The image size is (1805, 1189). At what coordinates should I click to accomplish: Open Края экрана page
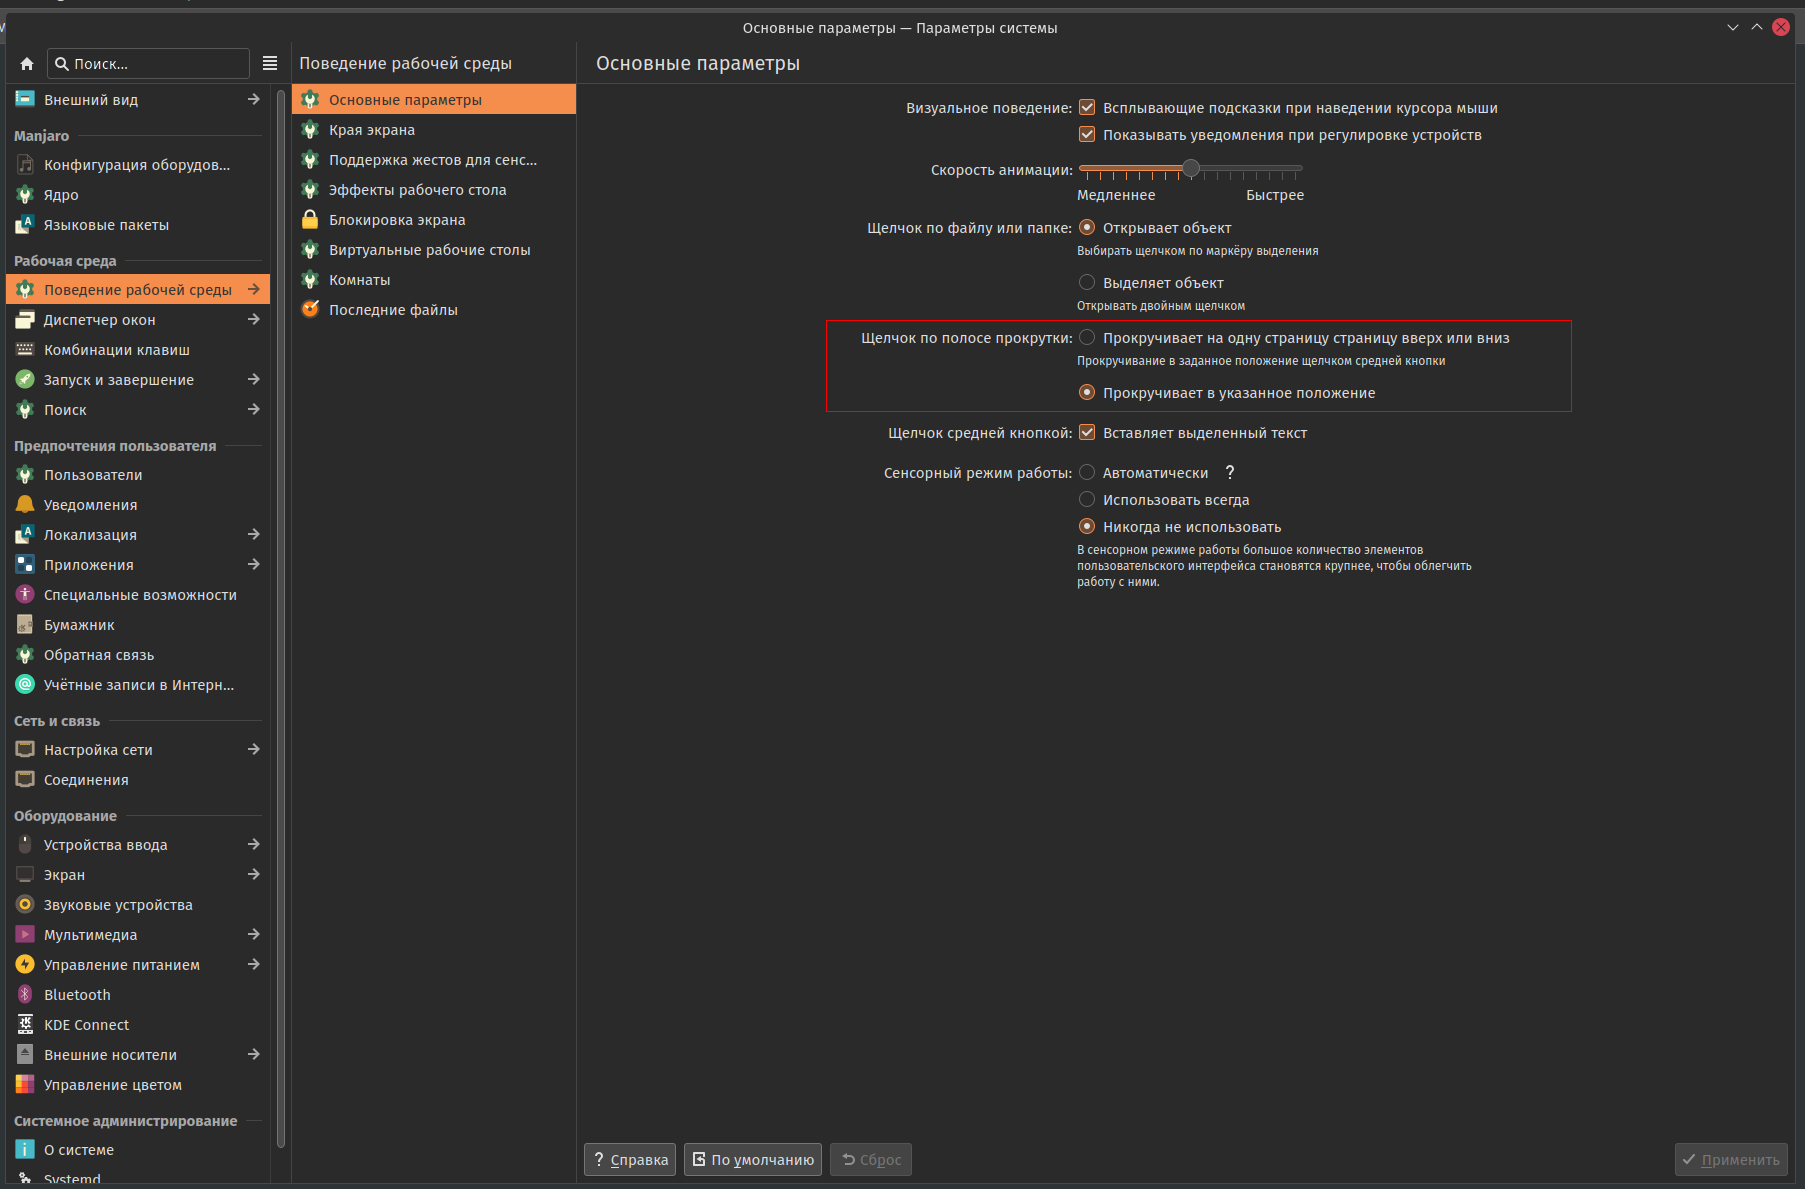pos(433,130)
